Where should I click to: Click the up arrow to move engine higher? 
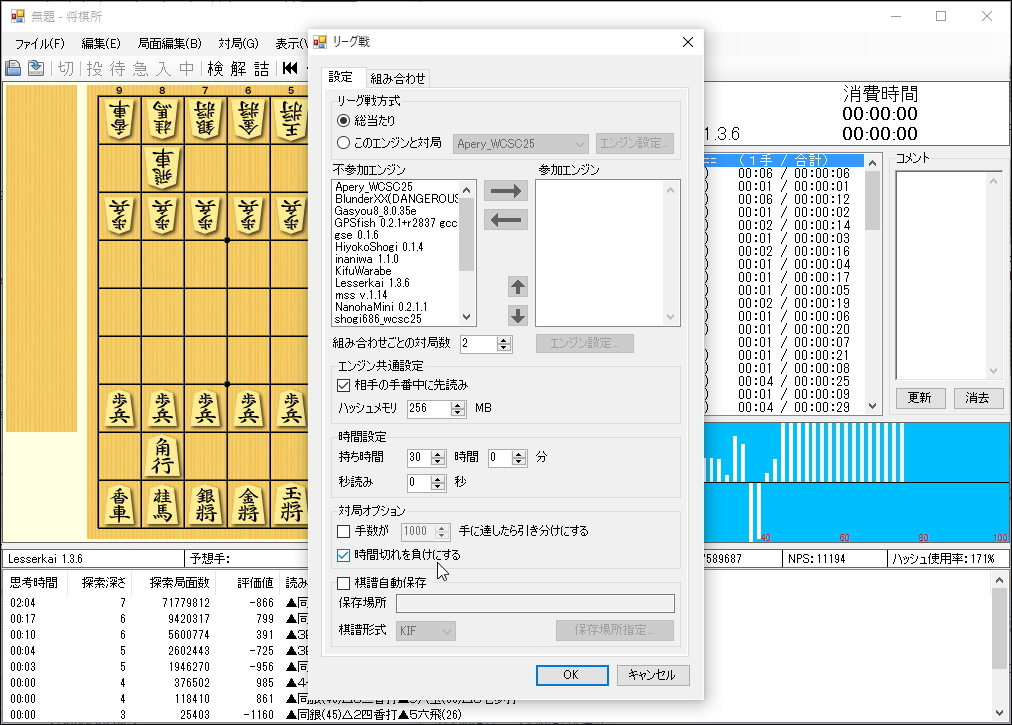(x=517, y=286)
